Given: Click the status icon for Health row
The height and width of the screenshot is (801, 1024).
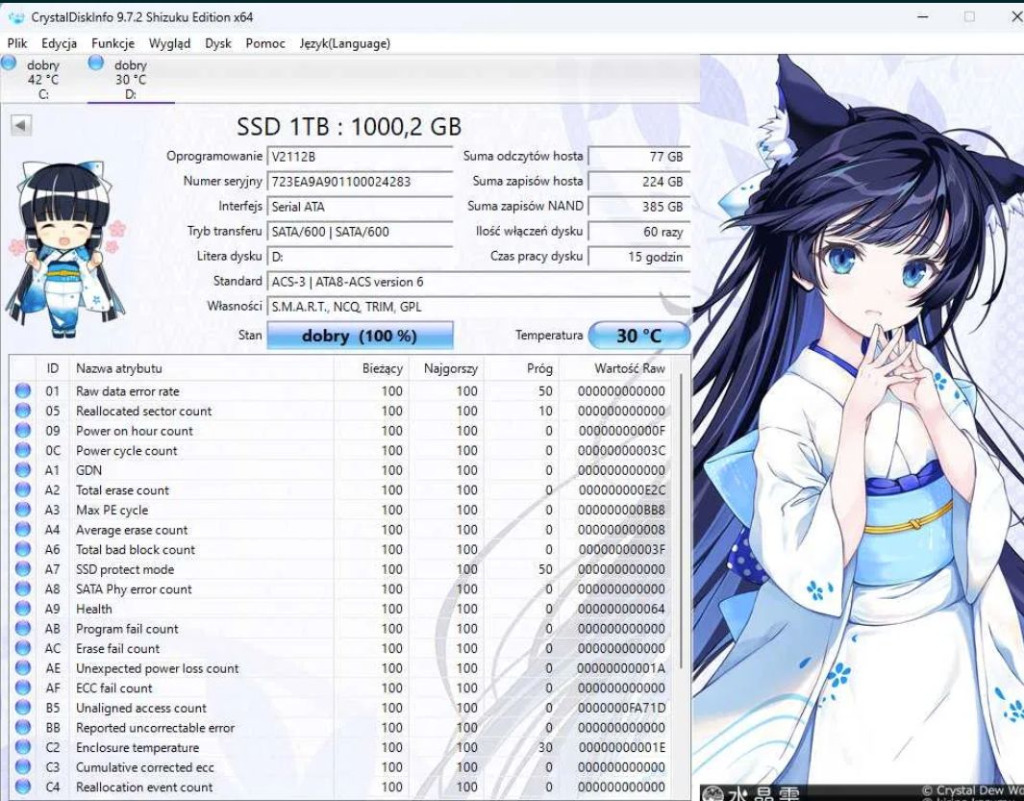Looking at the screenshot, I should point(23,608).
